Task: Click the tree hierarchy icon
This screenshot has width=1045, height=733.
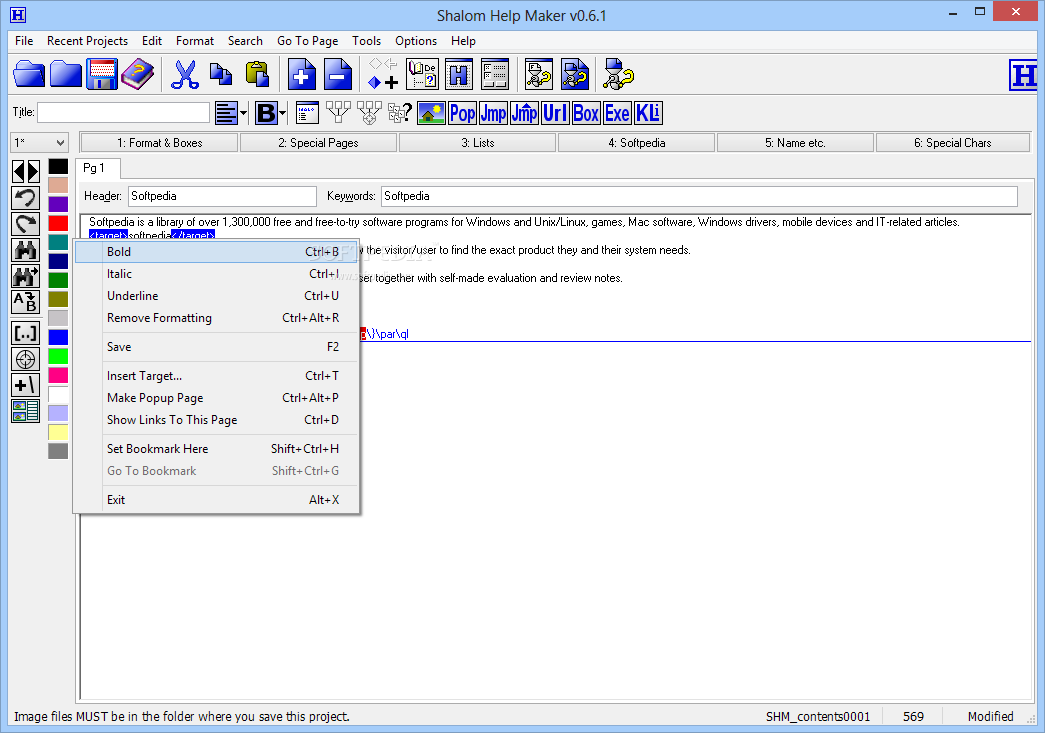Action: click(x=338, y=113)
